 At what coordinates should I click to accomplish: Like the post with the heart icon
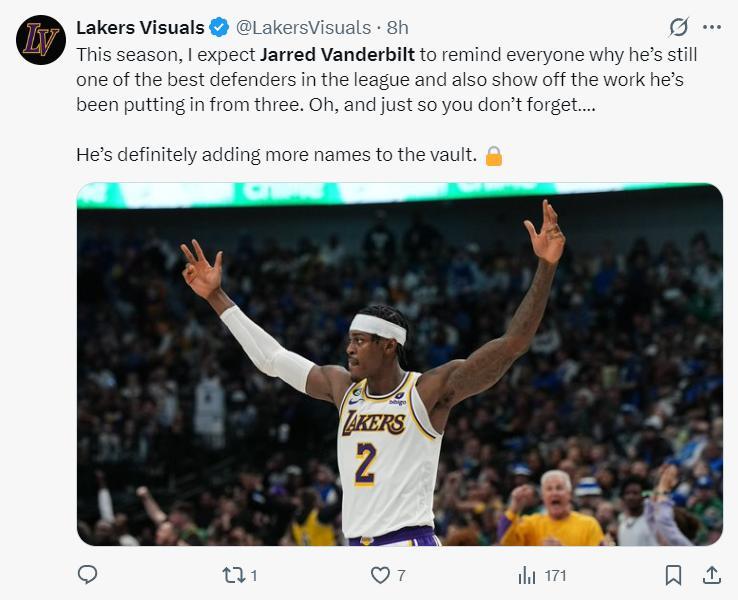[380, 575]
